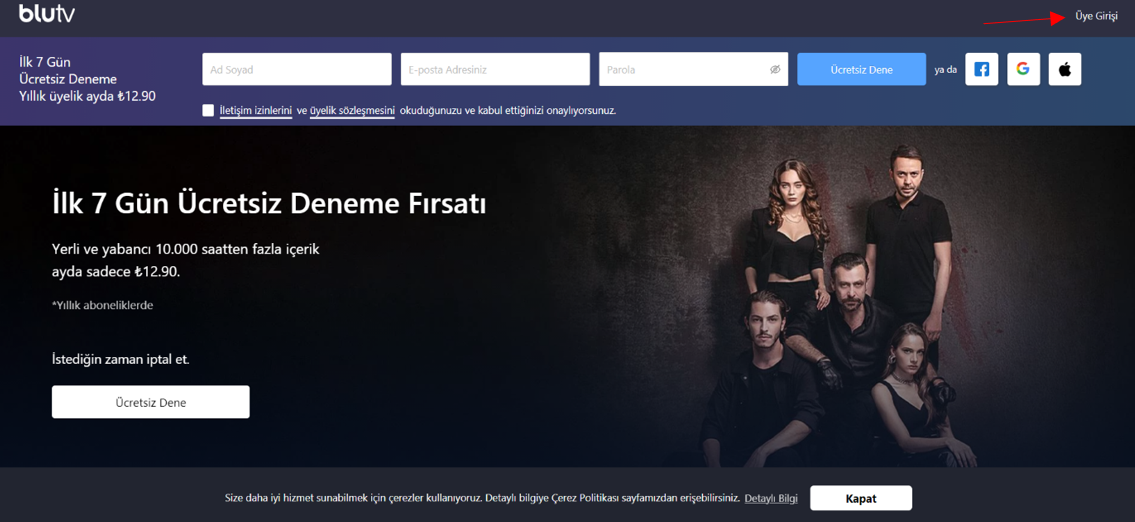Click the Yıllık üyelik ayda ₺12.90 text
This screenshot has width=1135, height=522.
click(87, 96)
